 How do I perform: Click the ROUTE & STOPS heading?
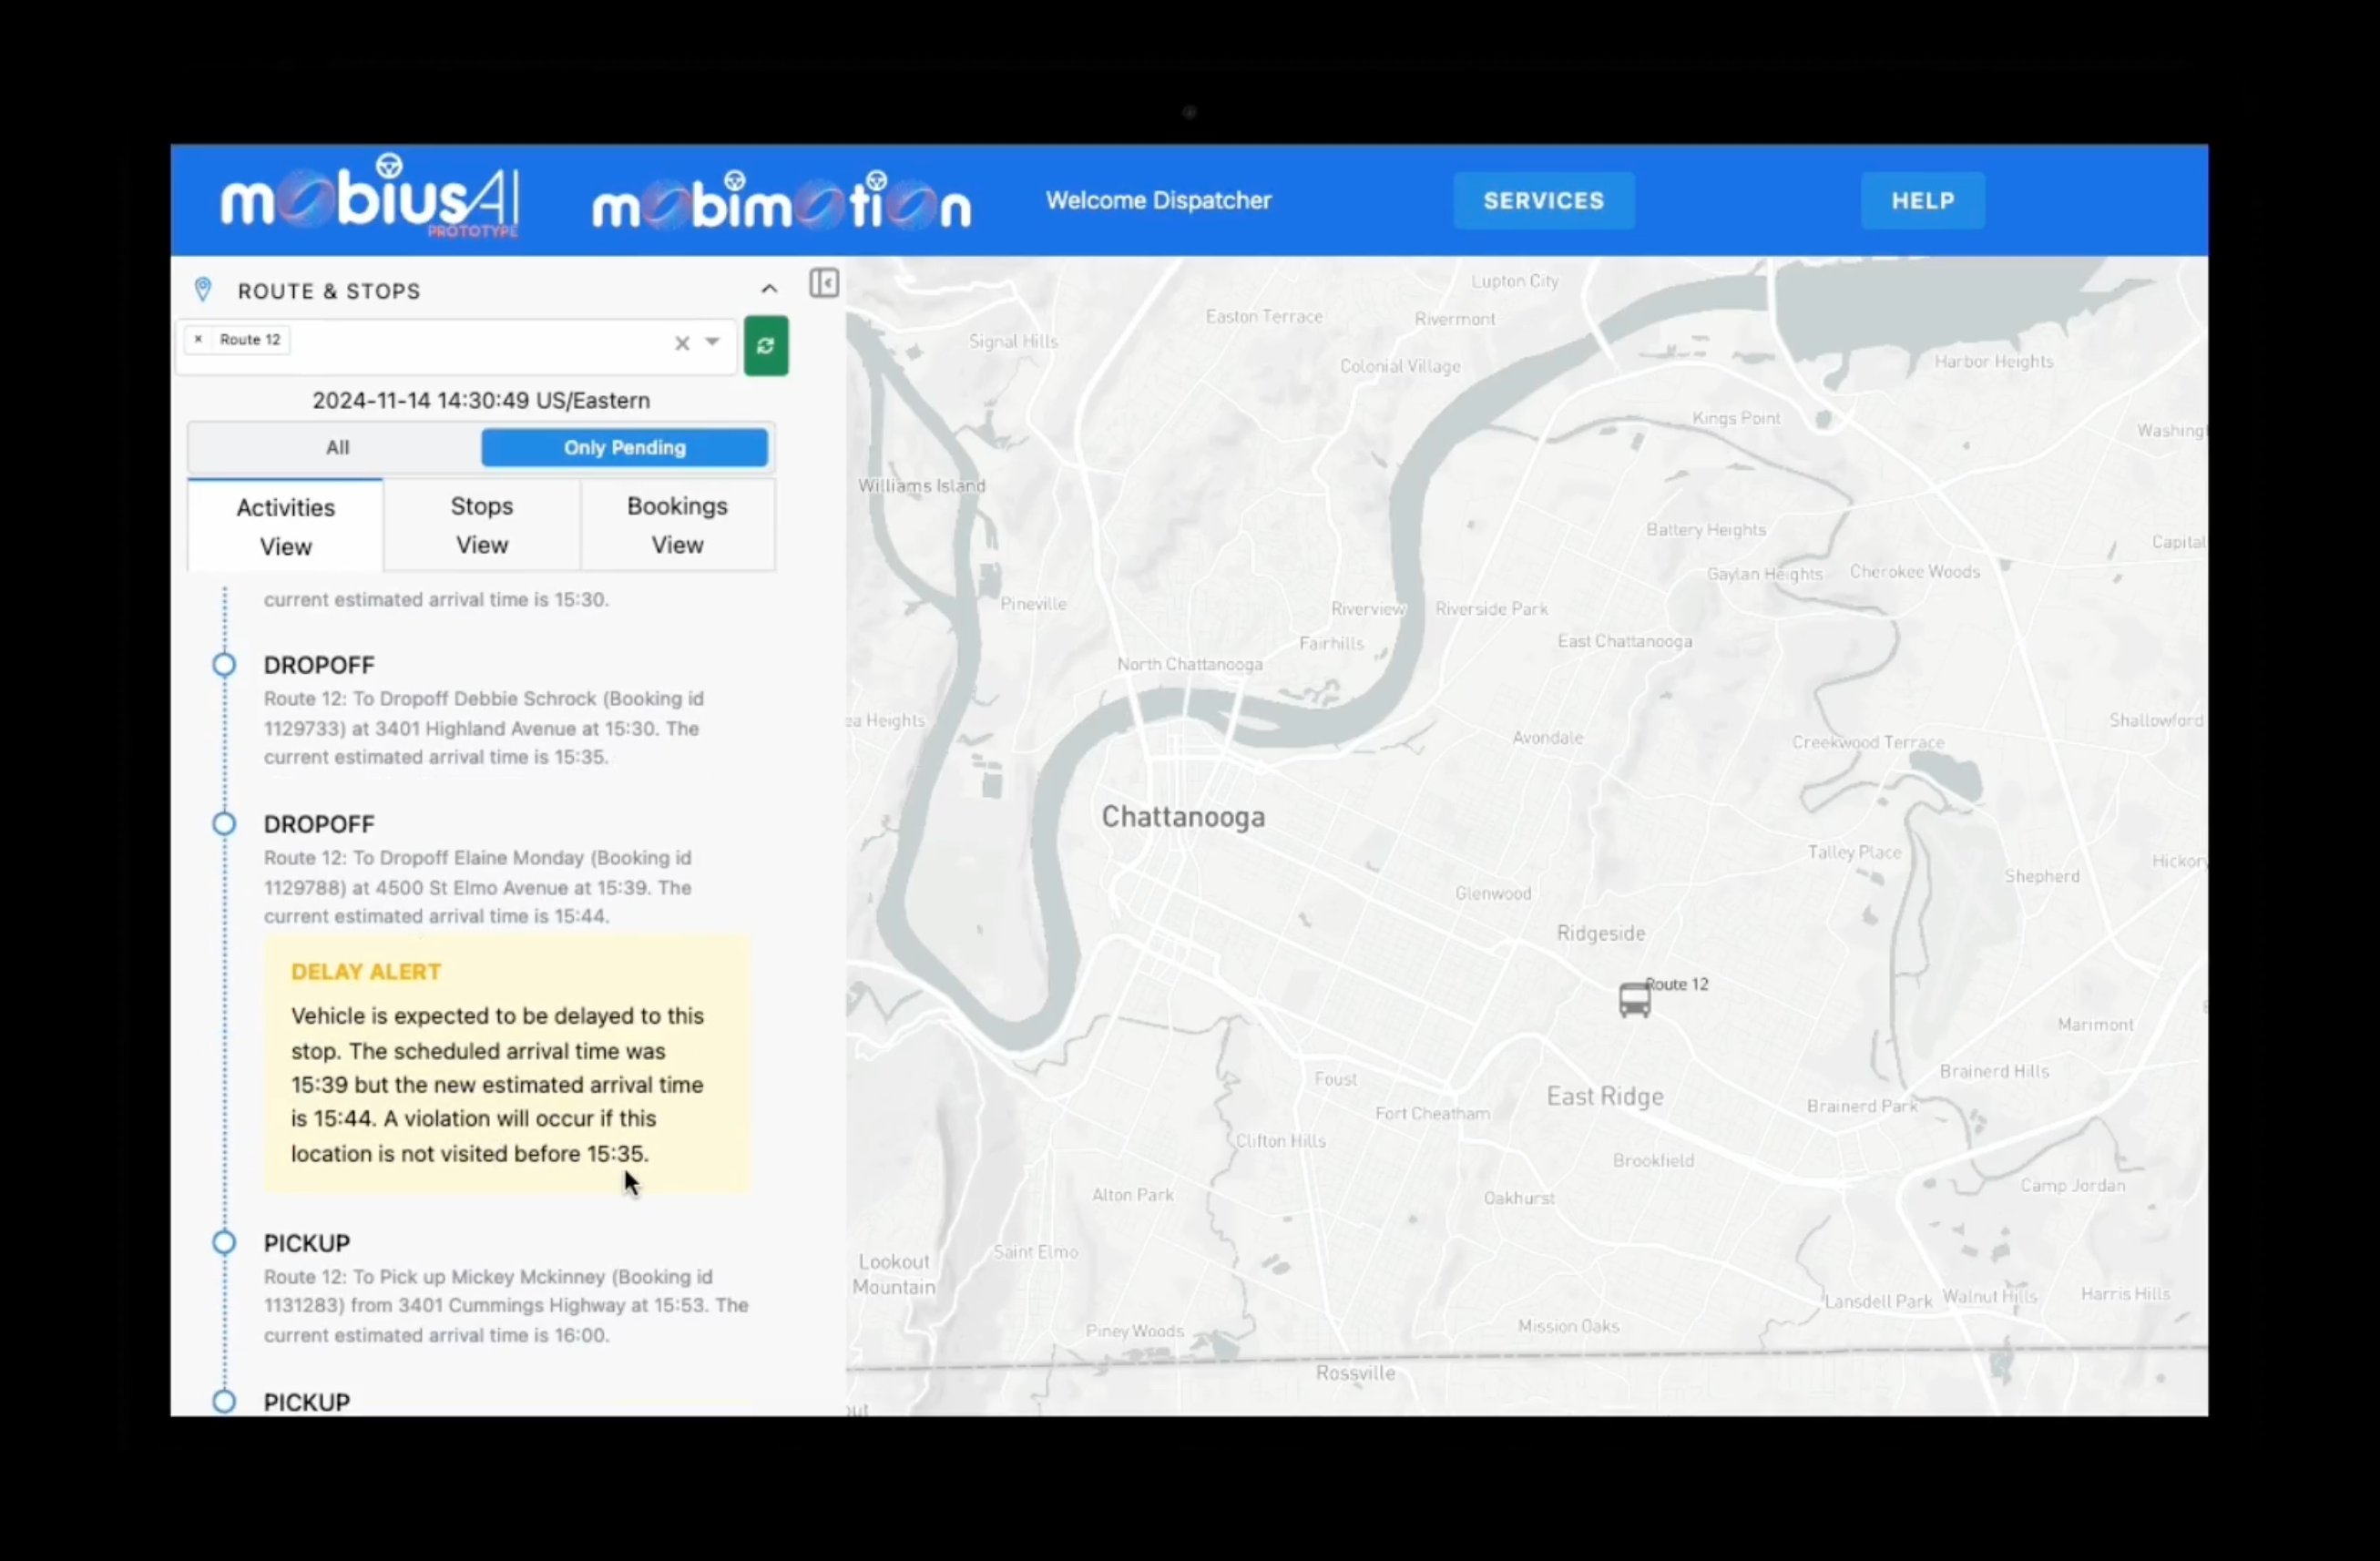click(329, 291)
